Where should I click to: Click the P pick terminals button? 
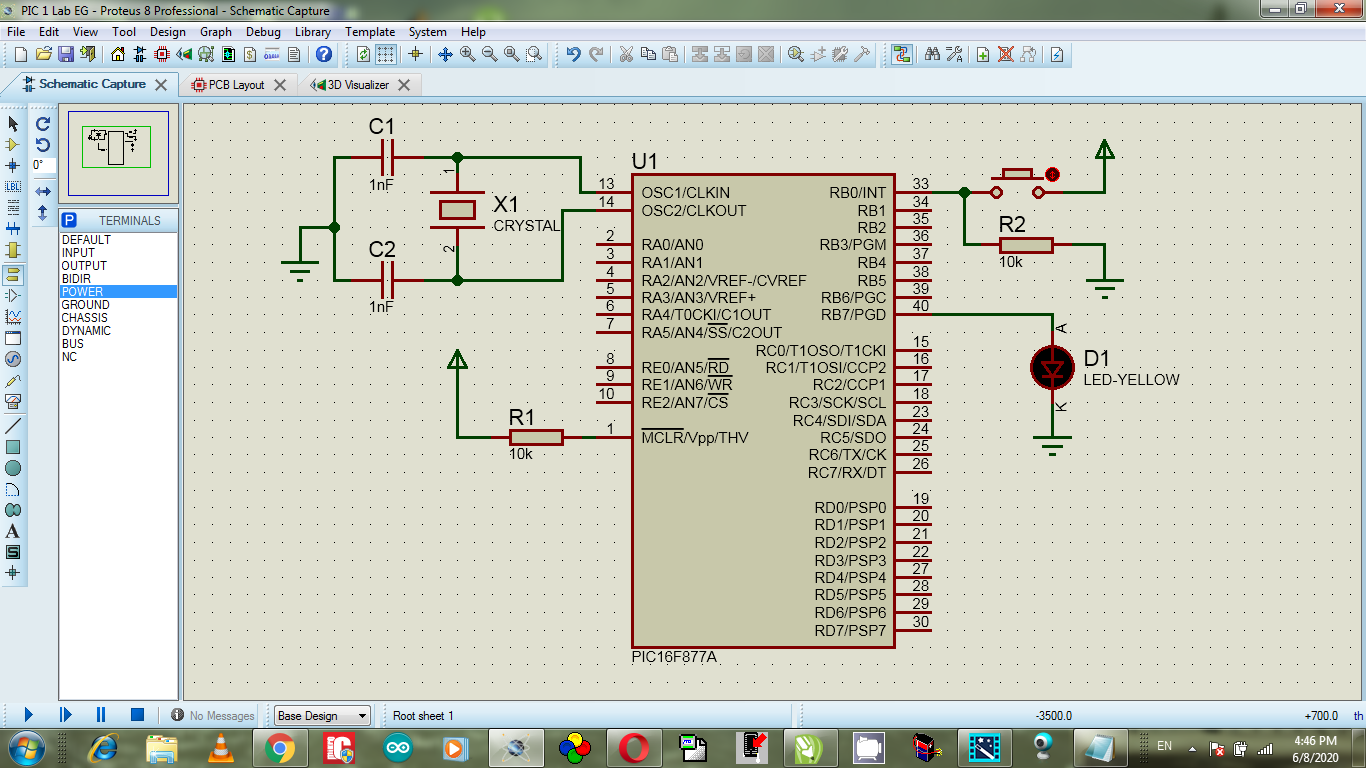pos(69,220)
